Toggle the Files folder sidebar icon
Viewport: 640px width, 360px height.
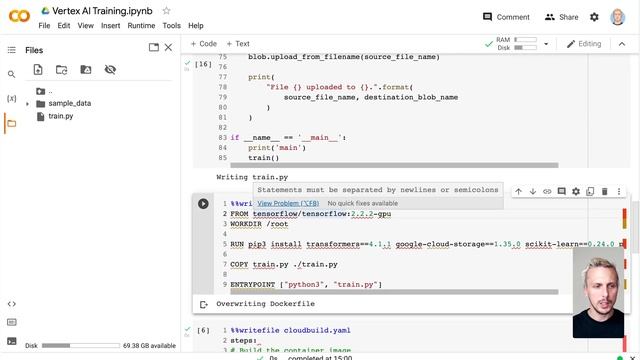(x=11, y=123)
